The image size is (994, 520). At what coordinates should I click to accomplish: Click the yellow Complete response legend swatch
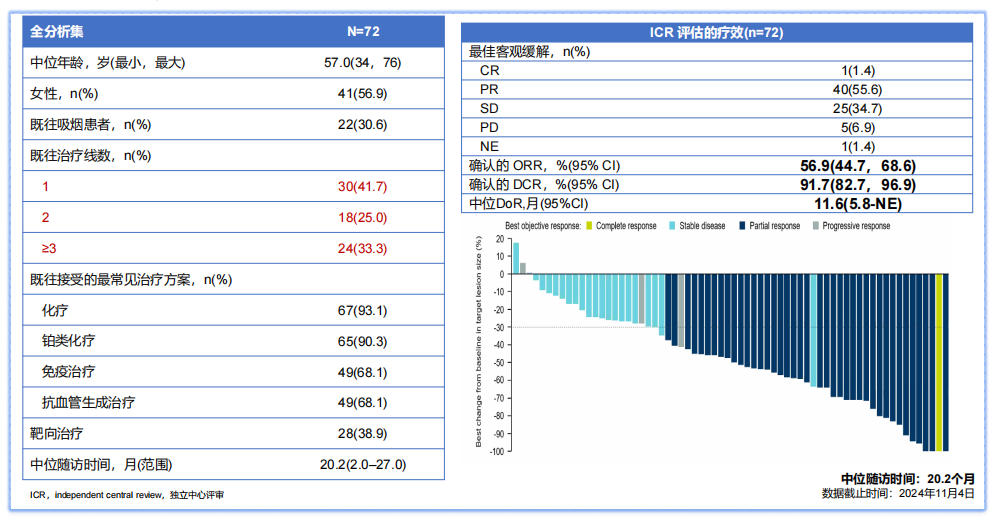590,226
